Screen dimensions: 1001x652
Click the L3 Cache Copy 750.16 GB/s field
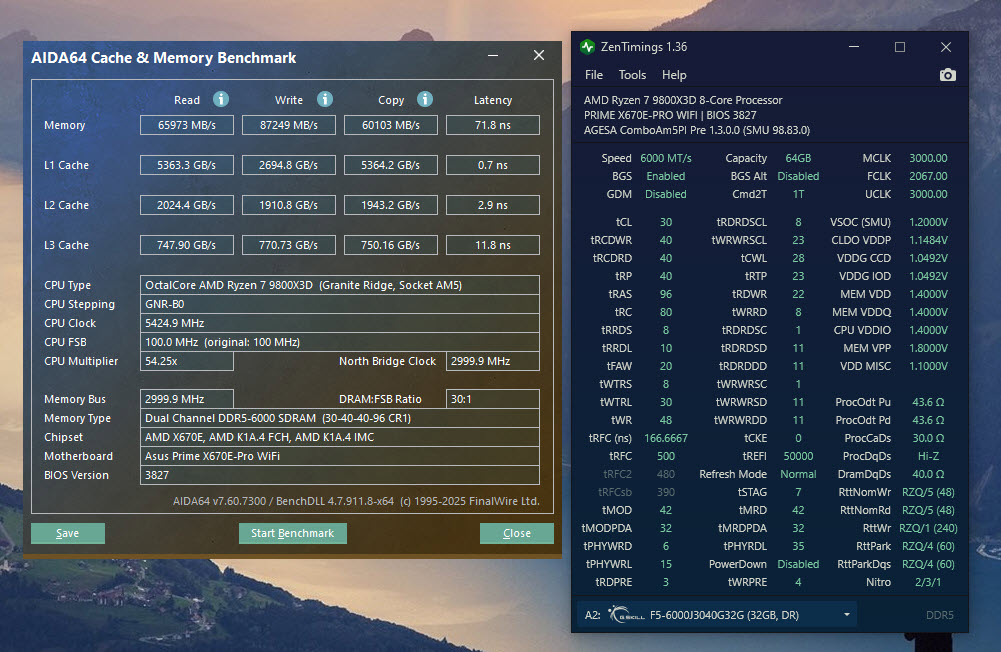391,245
